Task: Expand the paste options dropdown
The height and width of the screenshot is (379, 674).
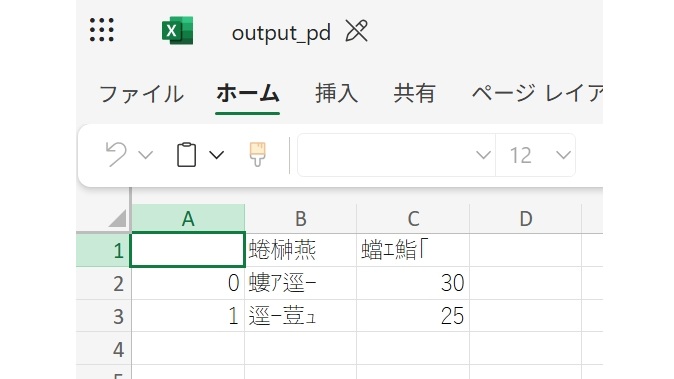Action: pyautogui.click(x=217, y=155)
